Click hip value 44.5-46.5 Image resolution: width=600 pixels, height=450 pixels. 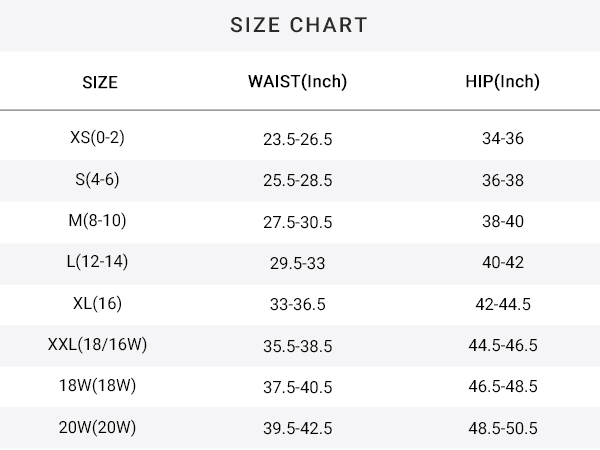point(503,345)
